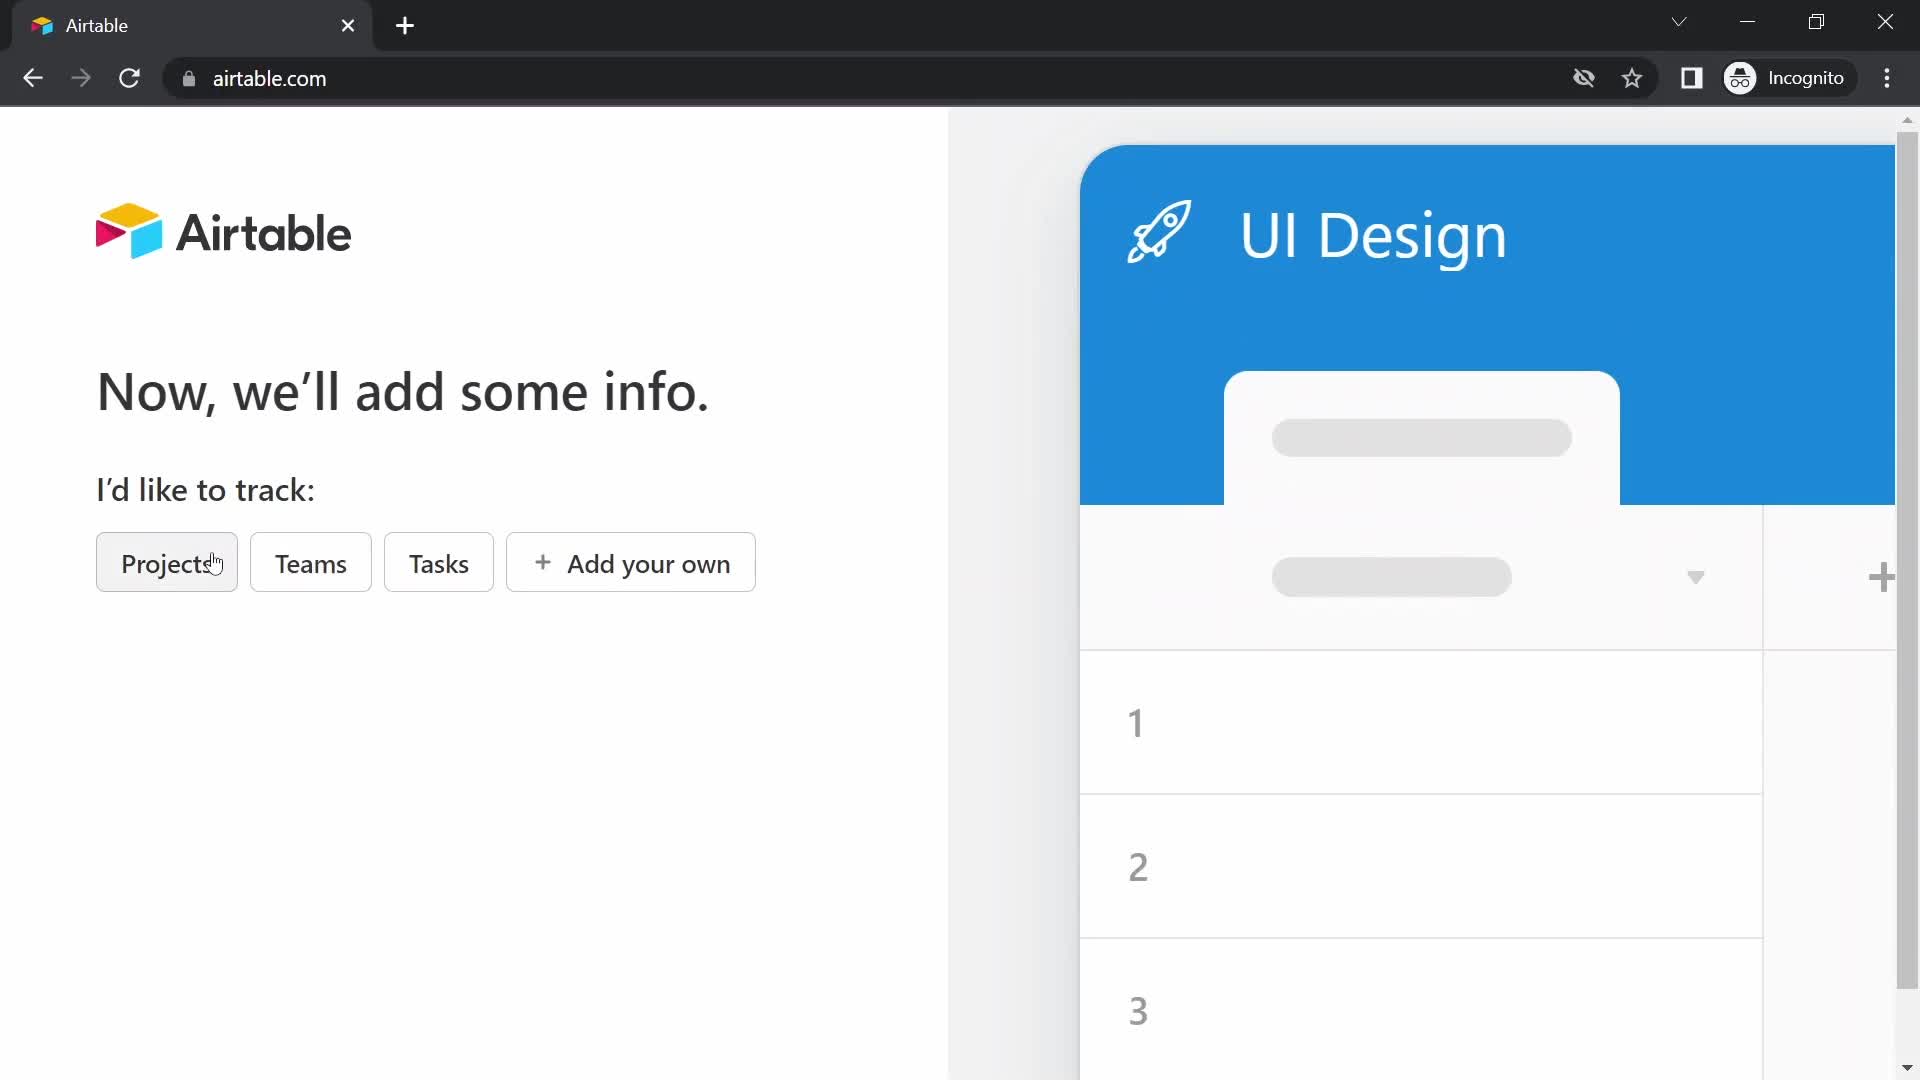Click the bookmark/favorite icon in browser
This screenshot has height=1080, width=1920.
1633,78
